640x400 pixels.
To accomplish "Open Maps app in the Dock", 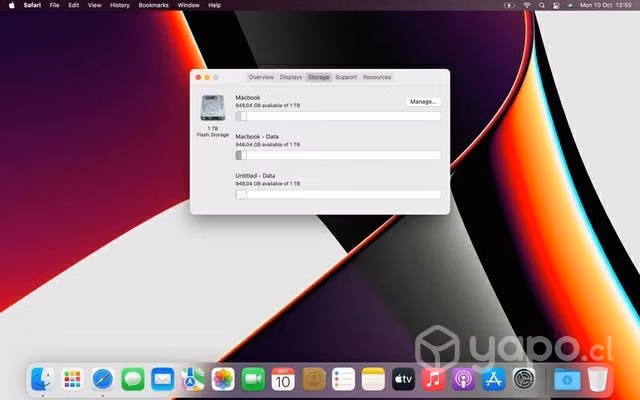I will (x=193, y=379).
